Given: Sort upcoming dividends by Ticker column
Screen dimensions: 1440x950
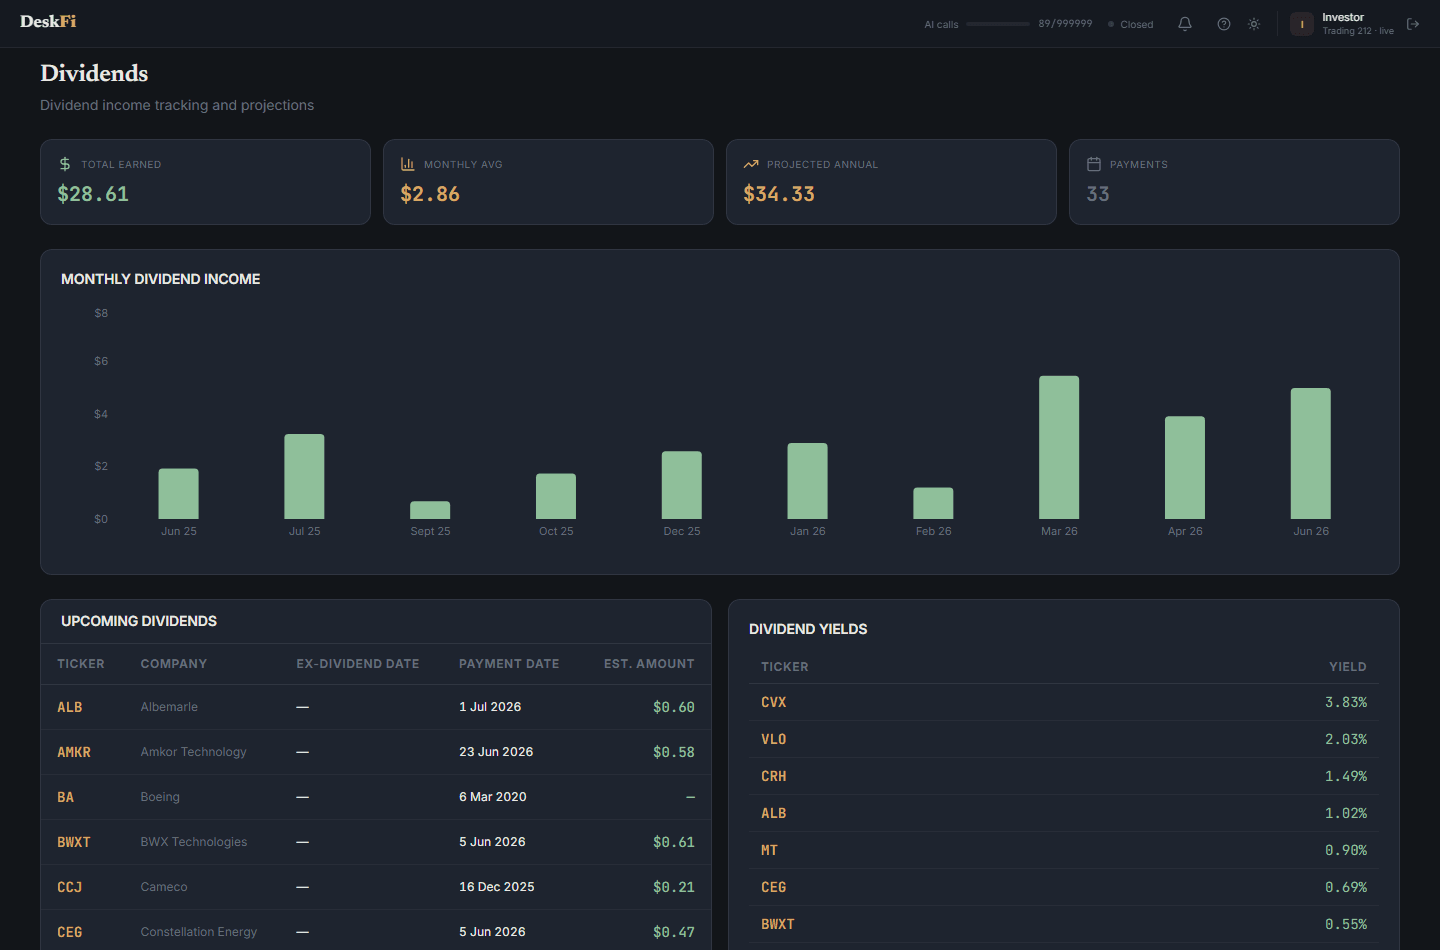Looking at the screenshot, I should (x=81, y=664).
